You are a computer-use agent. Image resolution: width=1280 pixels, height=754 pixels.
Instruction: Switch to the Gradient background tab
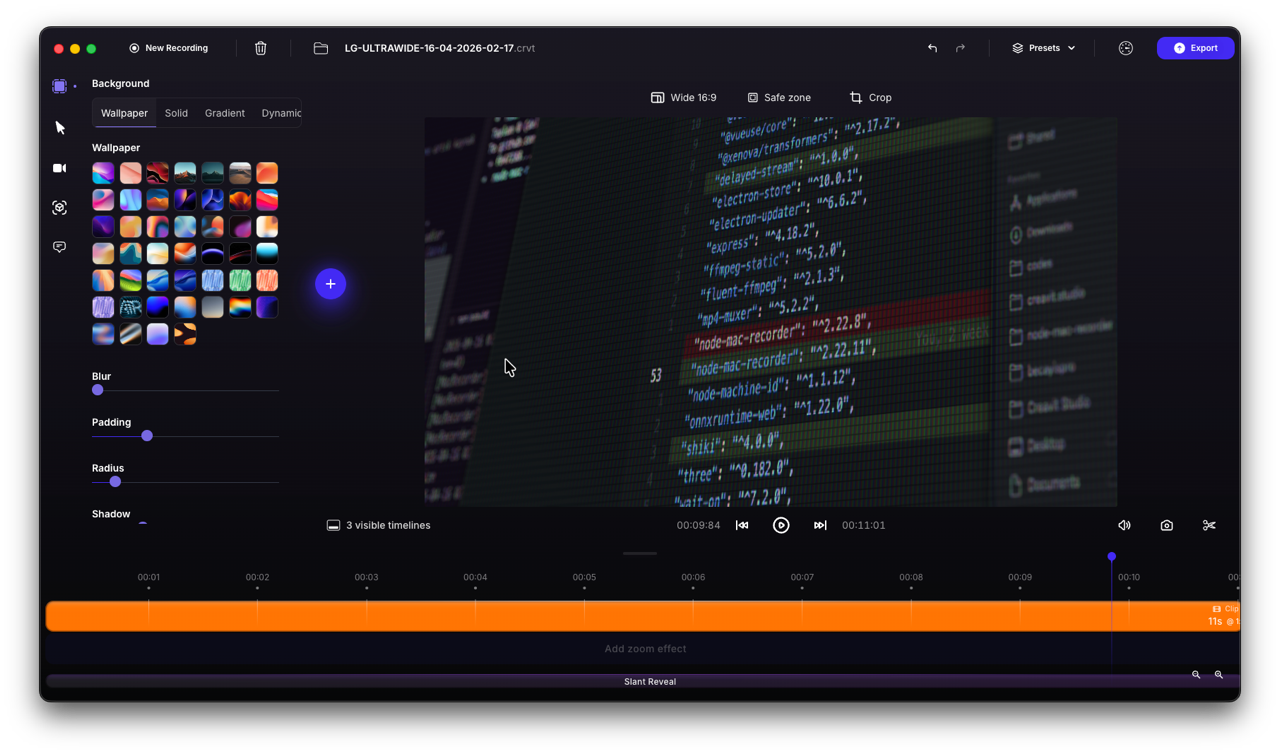(x=224, y=113)
